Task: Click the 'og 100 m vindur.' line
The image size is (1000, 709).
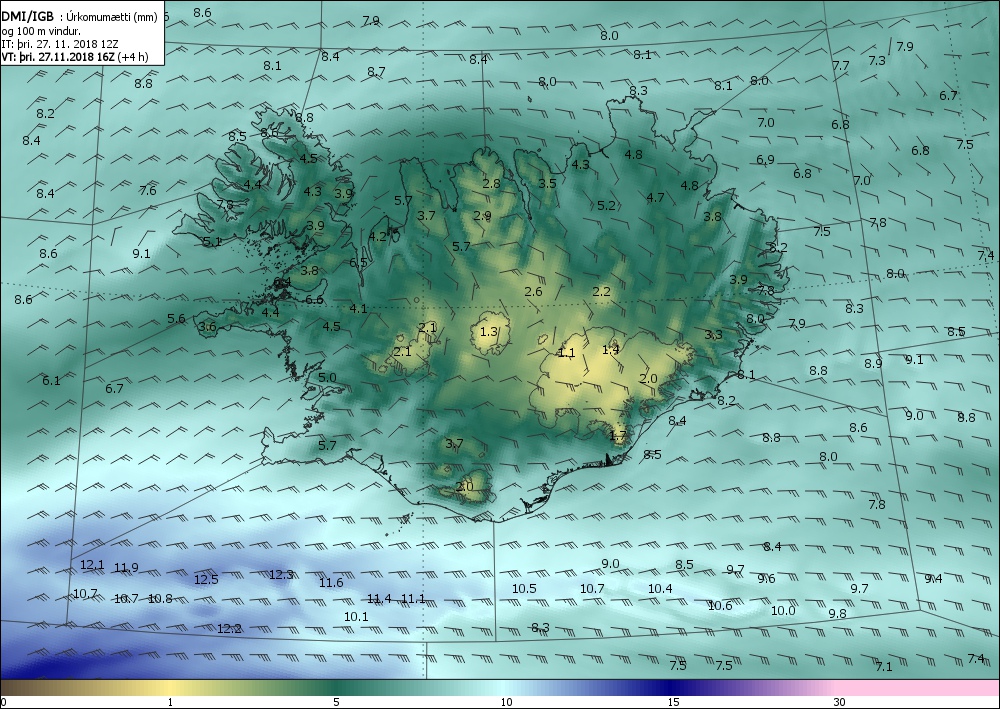Action: pyautogui.click(x=41, y=31)
